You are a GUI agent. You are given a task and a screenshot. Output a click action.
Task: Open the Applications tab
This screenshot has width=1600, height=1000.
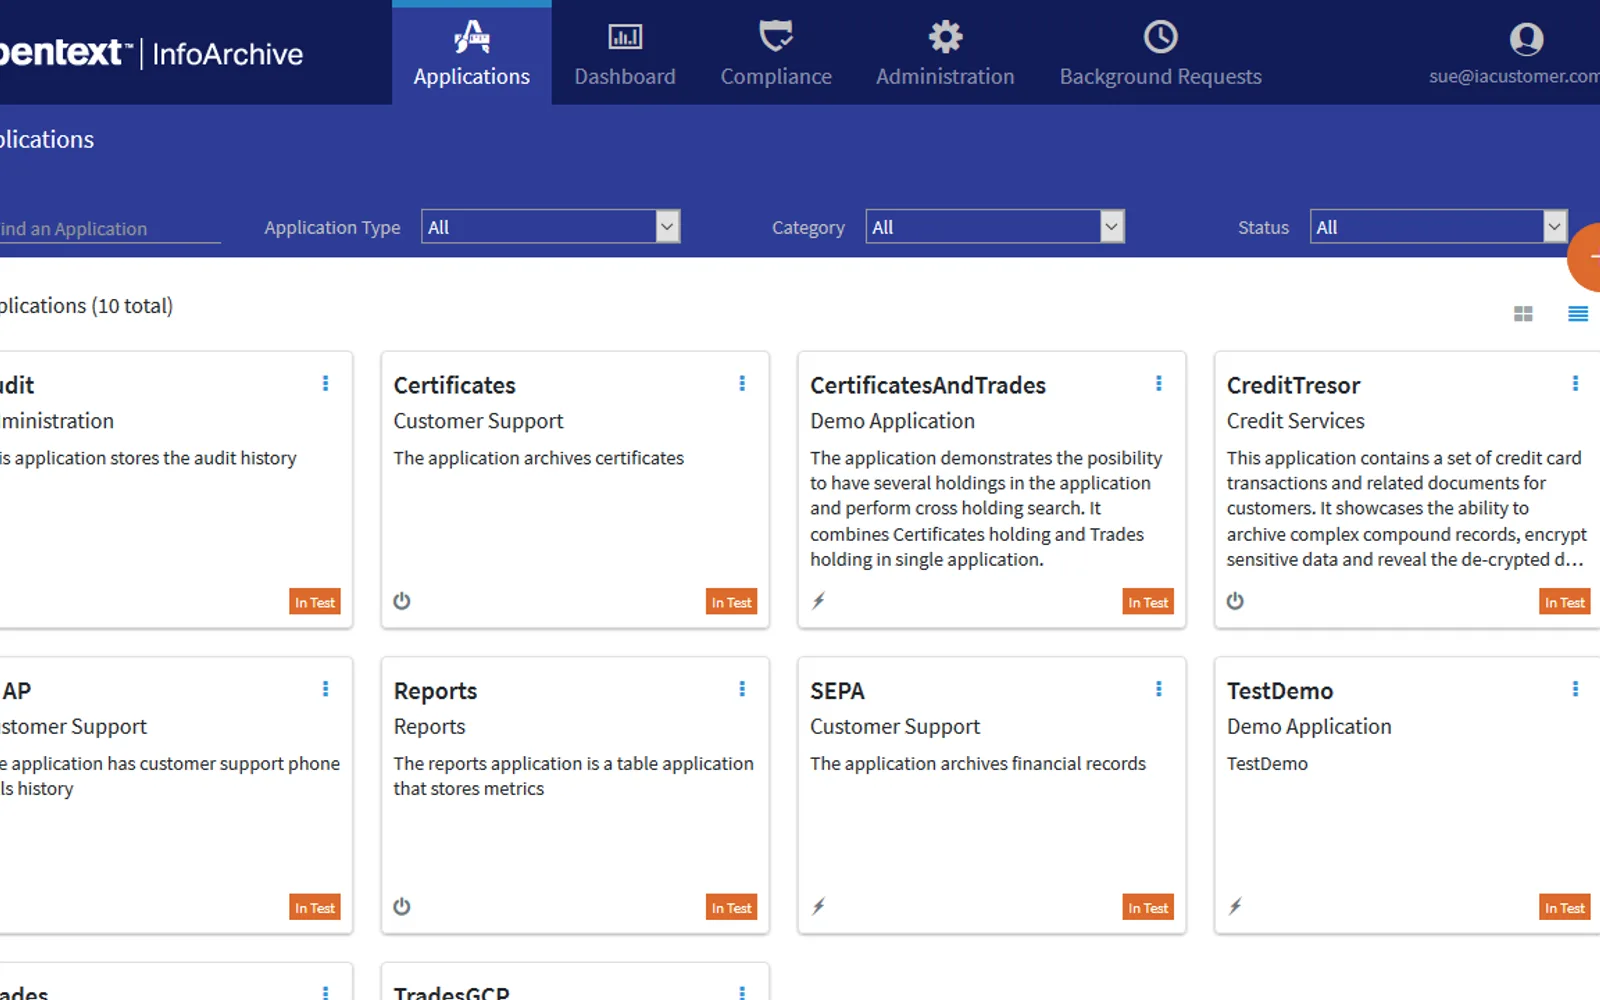point(471,54)
